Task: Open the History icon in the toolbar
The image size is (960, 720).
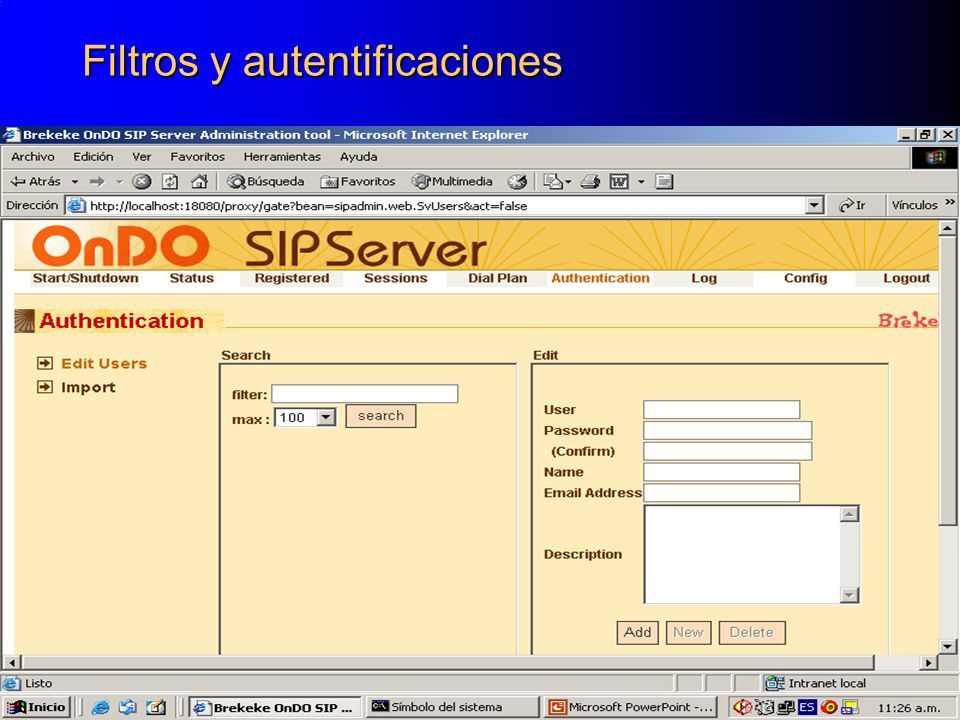Action: 517,181
